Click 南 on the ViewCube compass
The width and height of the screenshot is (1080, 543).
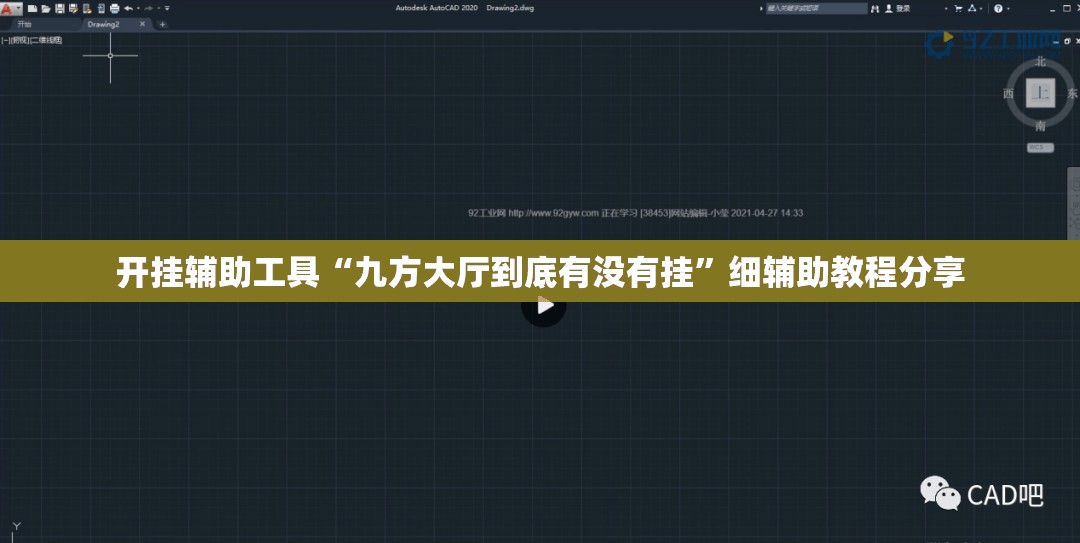click(x=1040, y=125)
